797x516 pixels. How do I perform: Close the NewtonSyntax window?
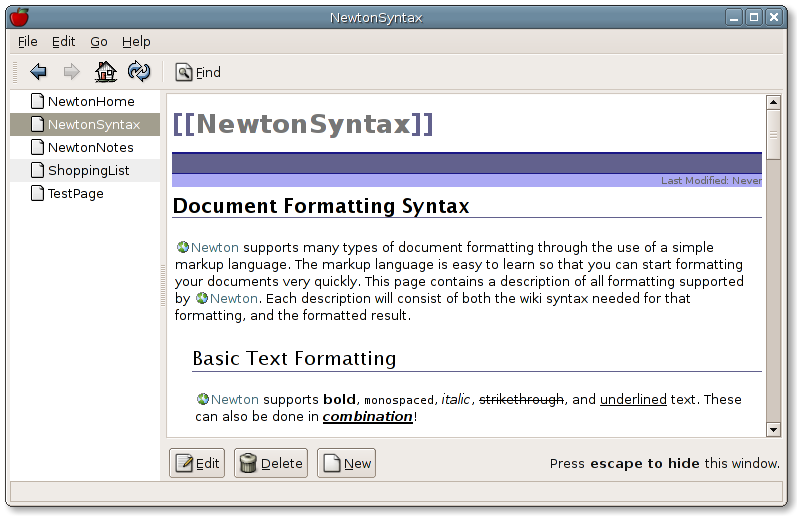coord(774,17)
